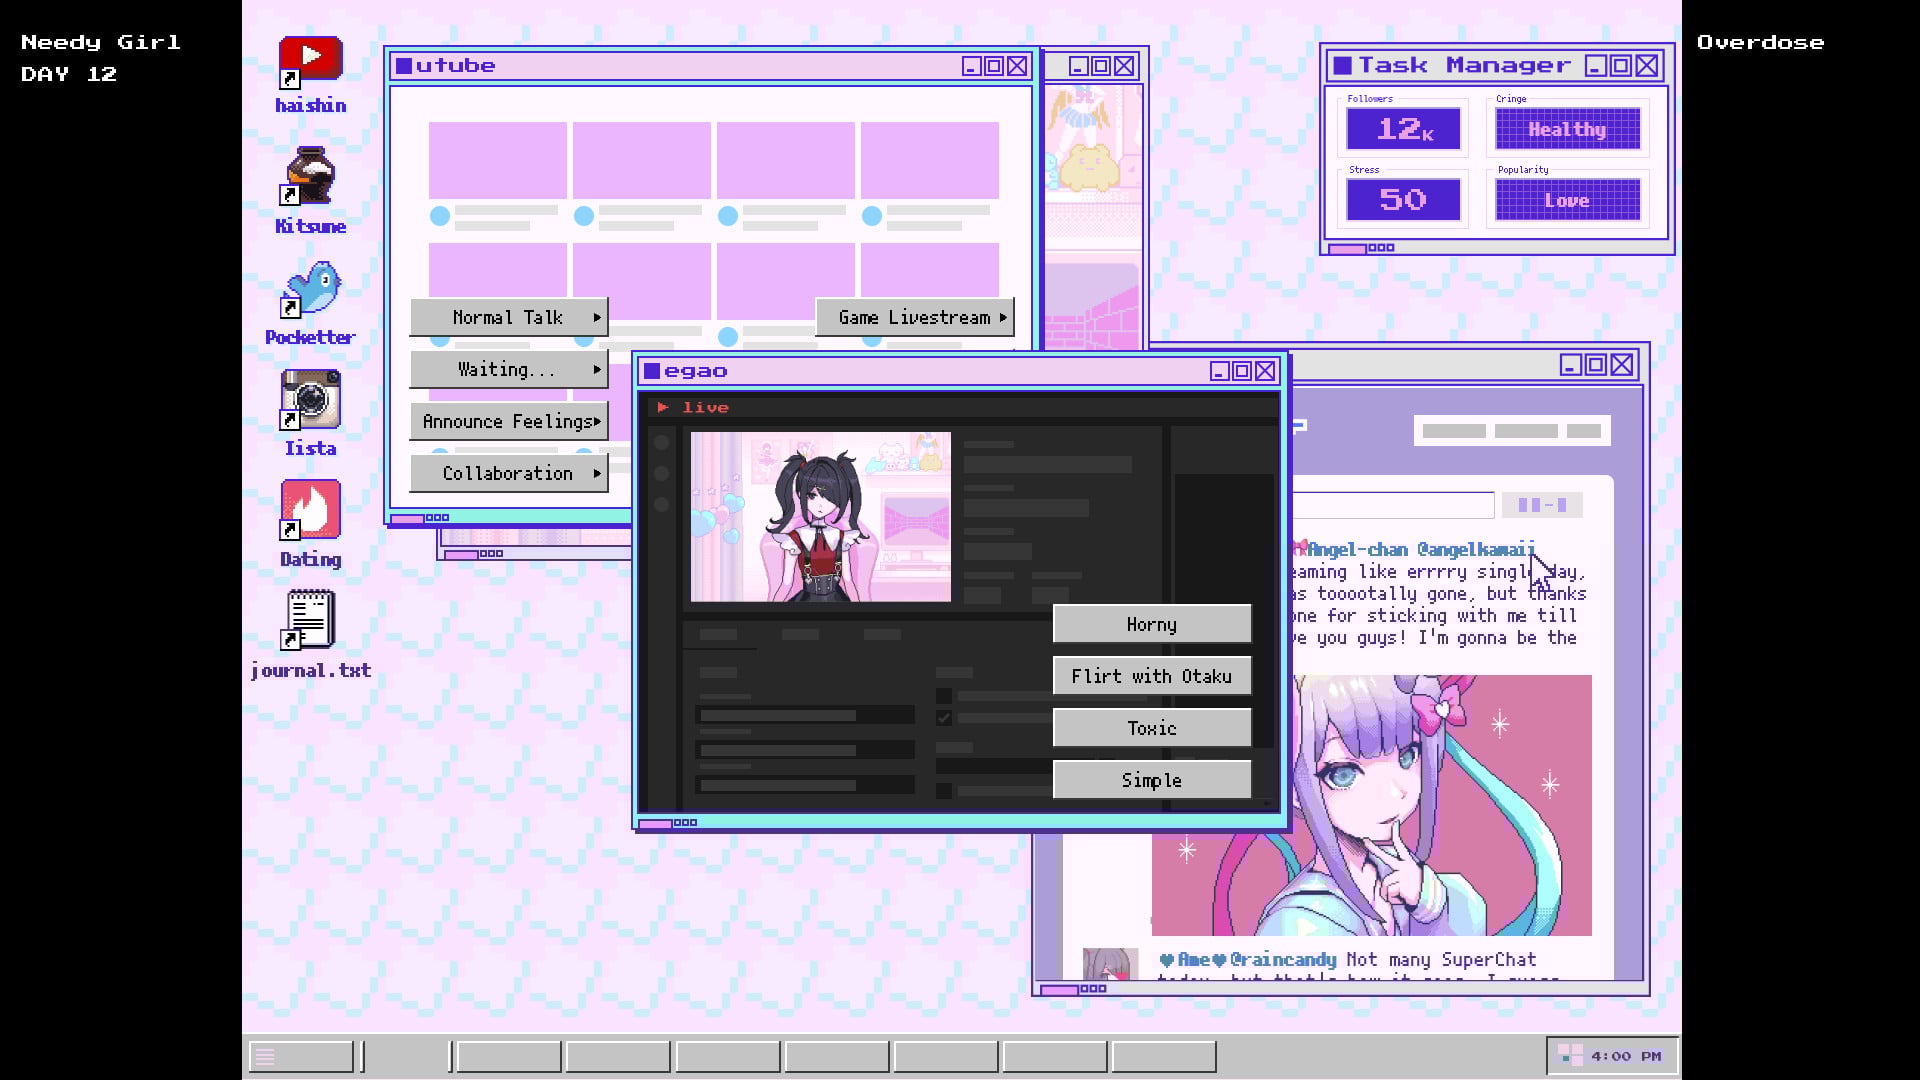Expand the Game Livestream submenu
This screenshot has height=1080, width=1920.
[x=914, y=317]
